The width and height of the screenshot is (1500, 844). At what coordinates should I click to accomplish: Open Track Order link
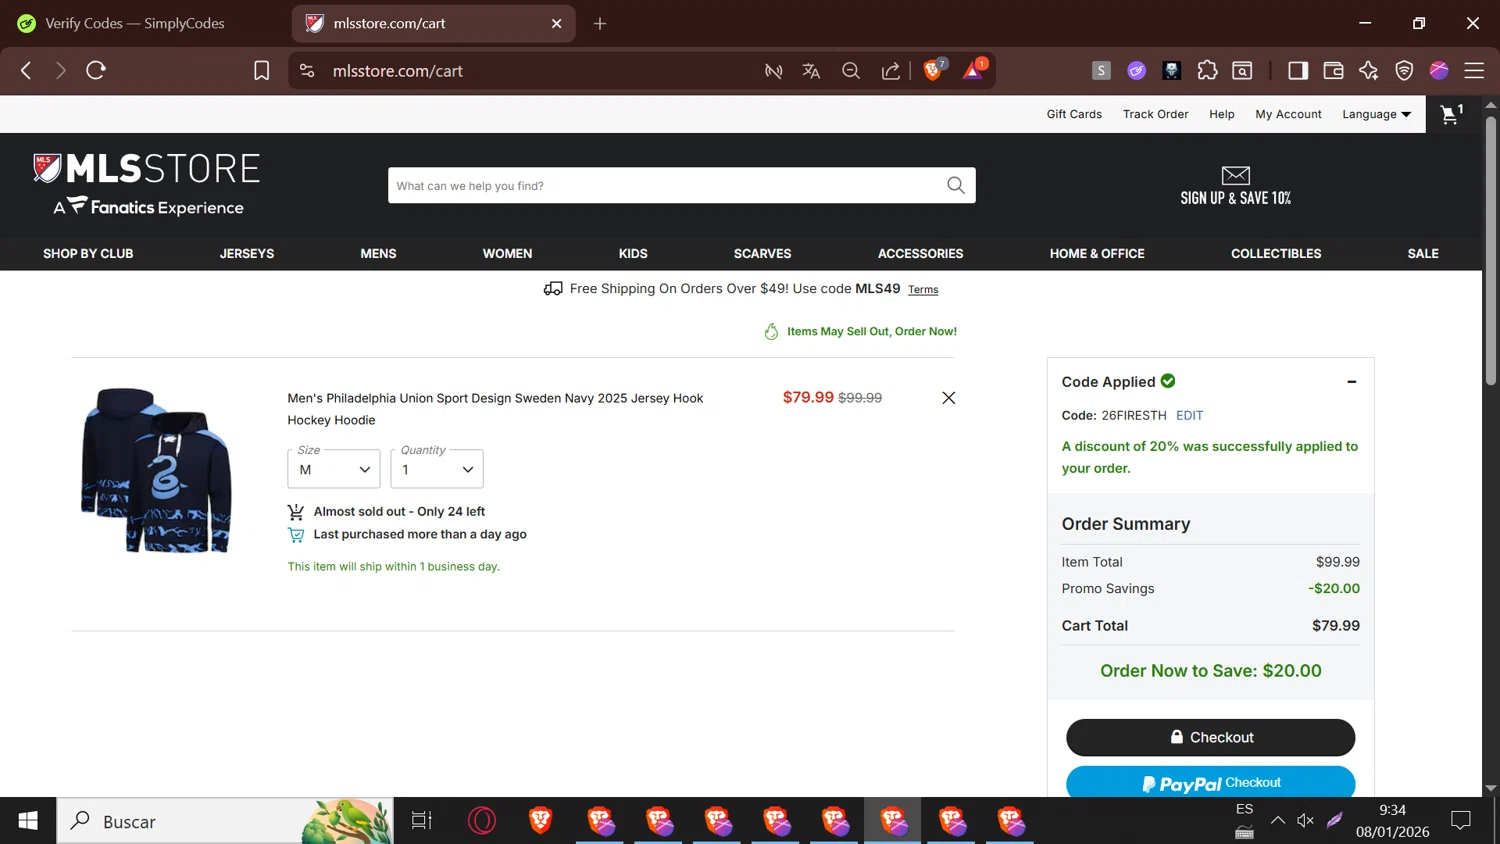[1155, 114]
